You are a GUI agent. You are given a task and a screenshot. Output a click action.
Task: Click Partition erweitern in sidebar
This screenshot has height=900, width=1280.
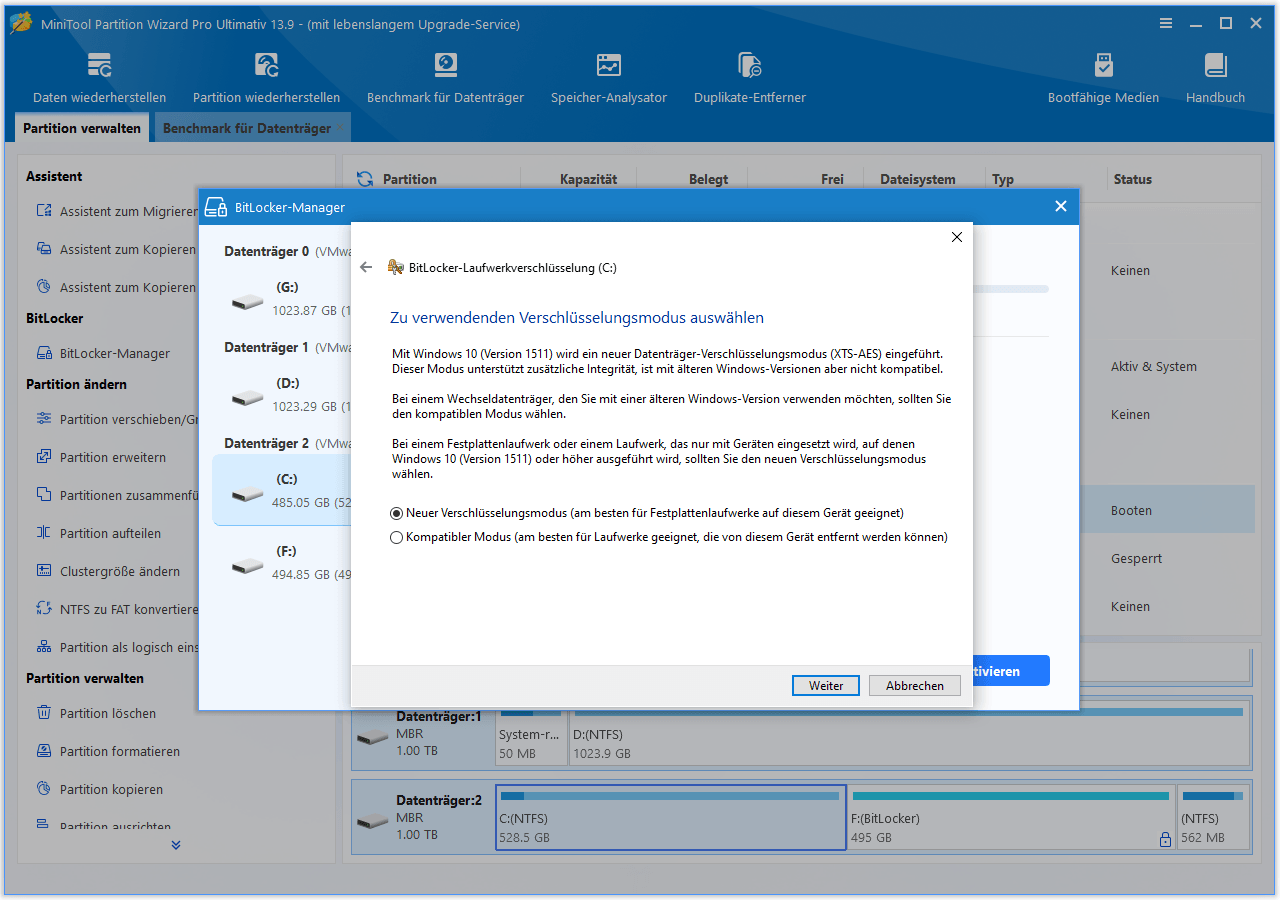click(x=101, y=457)
